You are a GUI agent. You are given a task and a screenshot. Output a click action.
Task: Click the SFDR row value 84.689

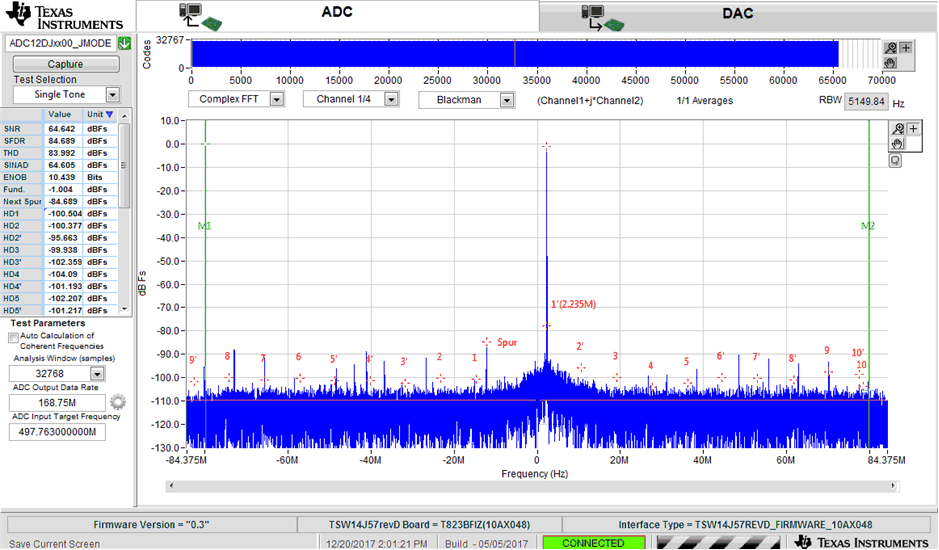coord(62,141)
